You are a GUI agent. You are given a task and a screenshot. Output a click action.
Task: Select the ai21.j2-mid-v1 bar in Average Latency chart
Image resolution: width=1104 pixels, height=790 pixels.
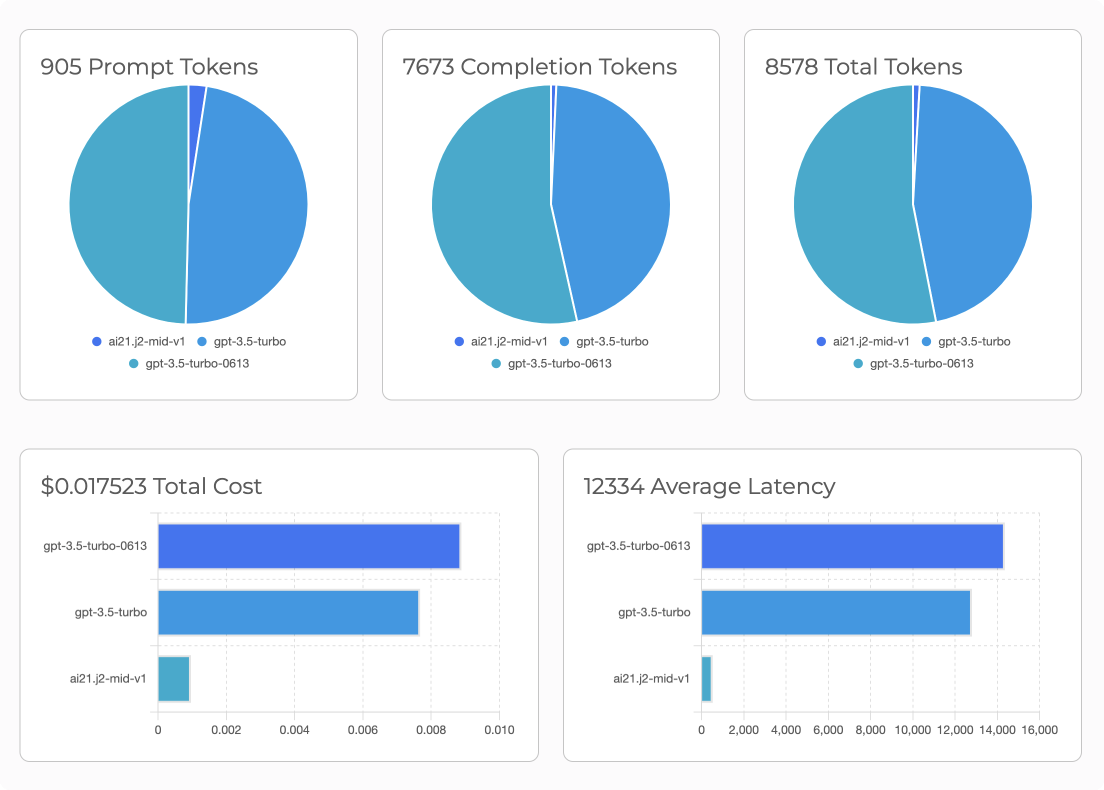coord(706,678)
